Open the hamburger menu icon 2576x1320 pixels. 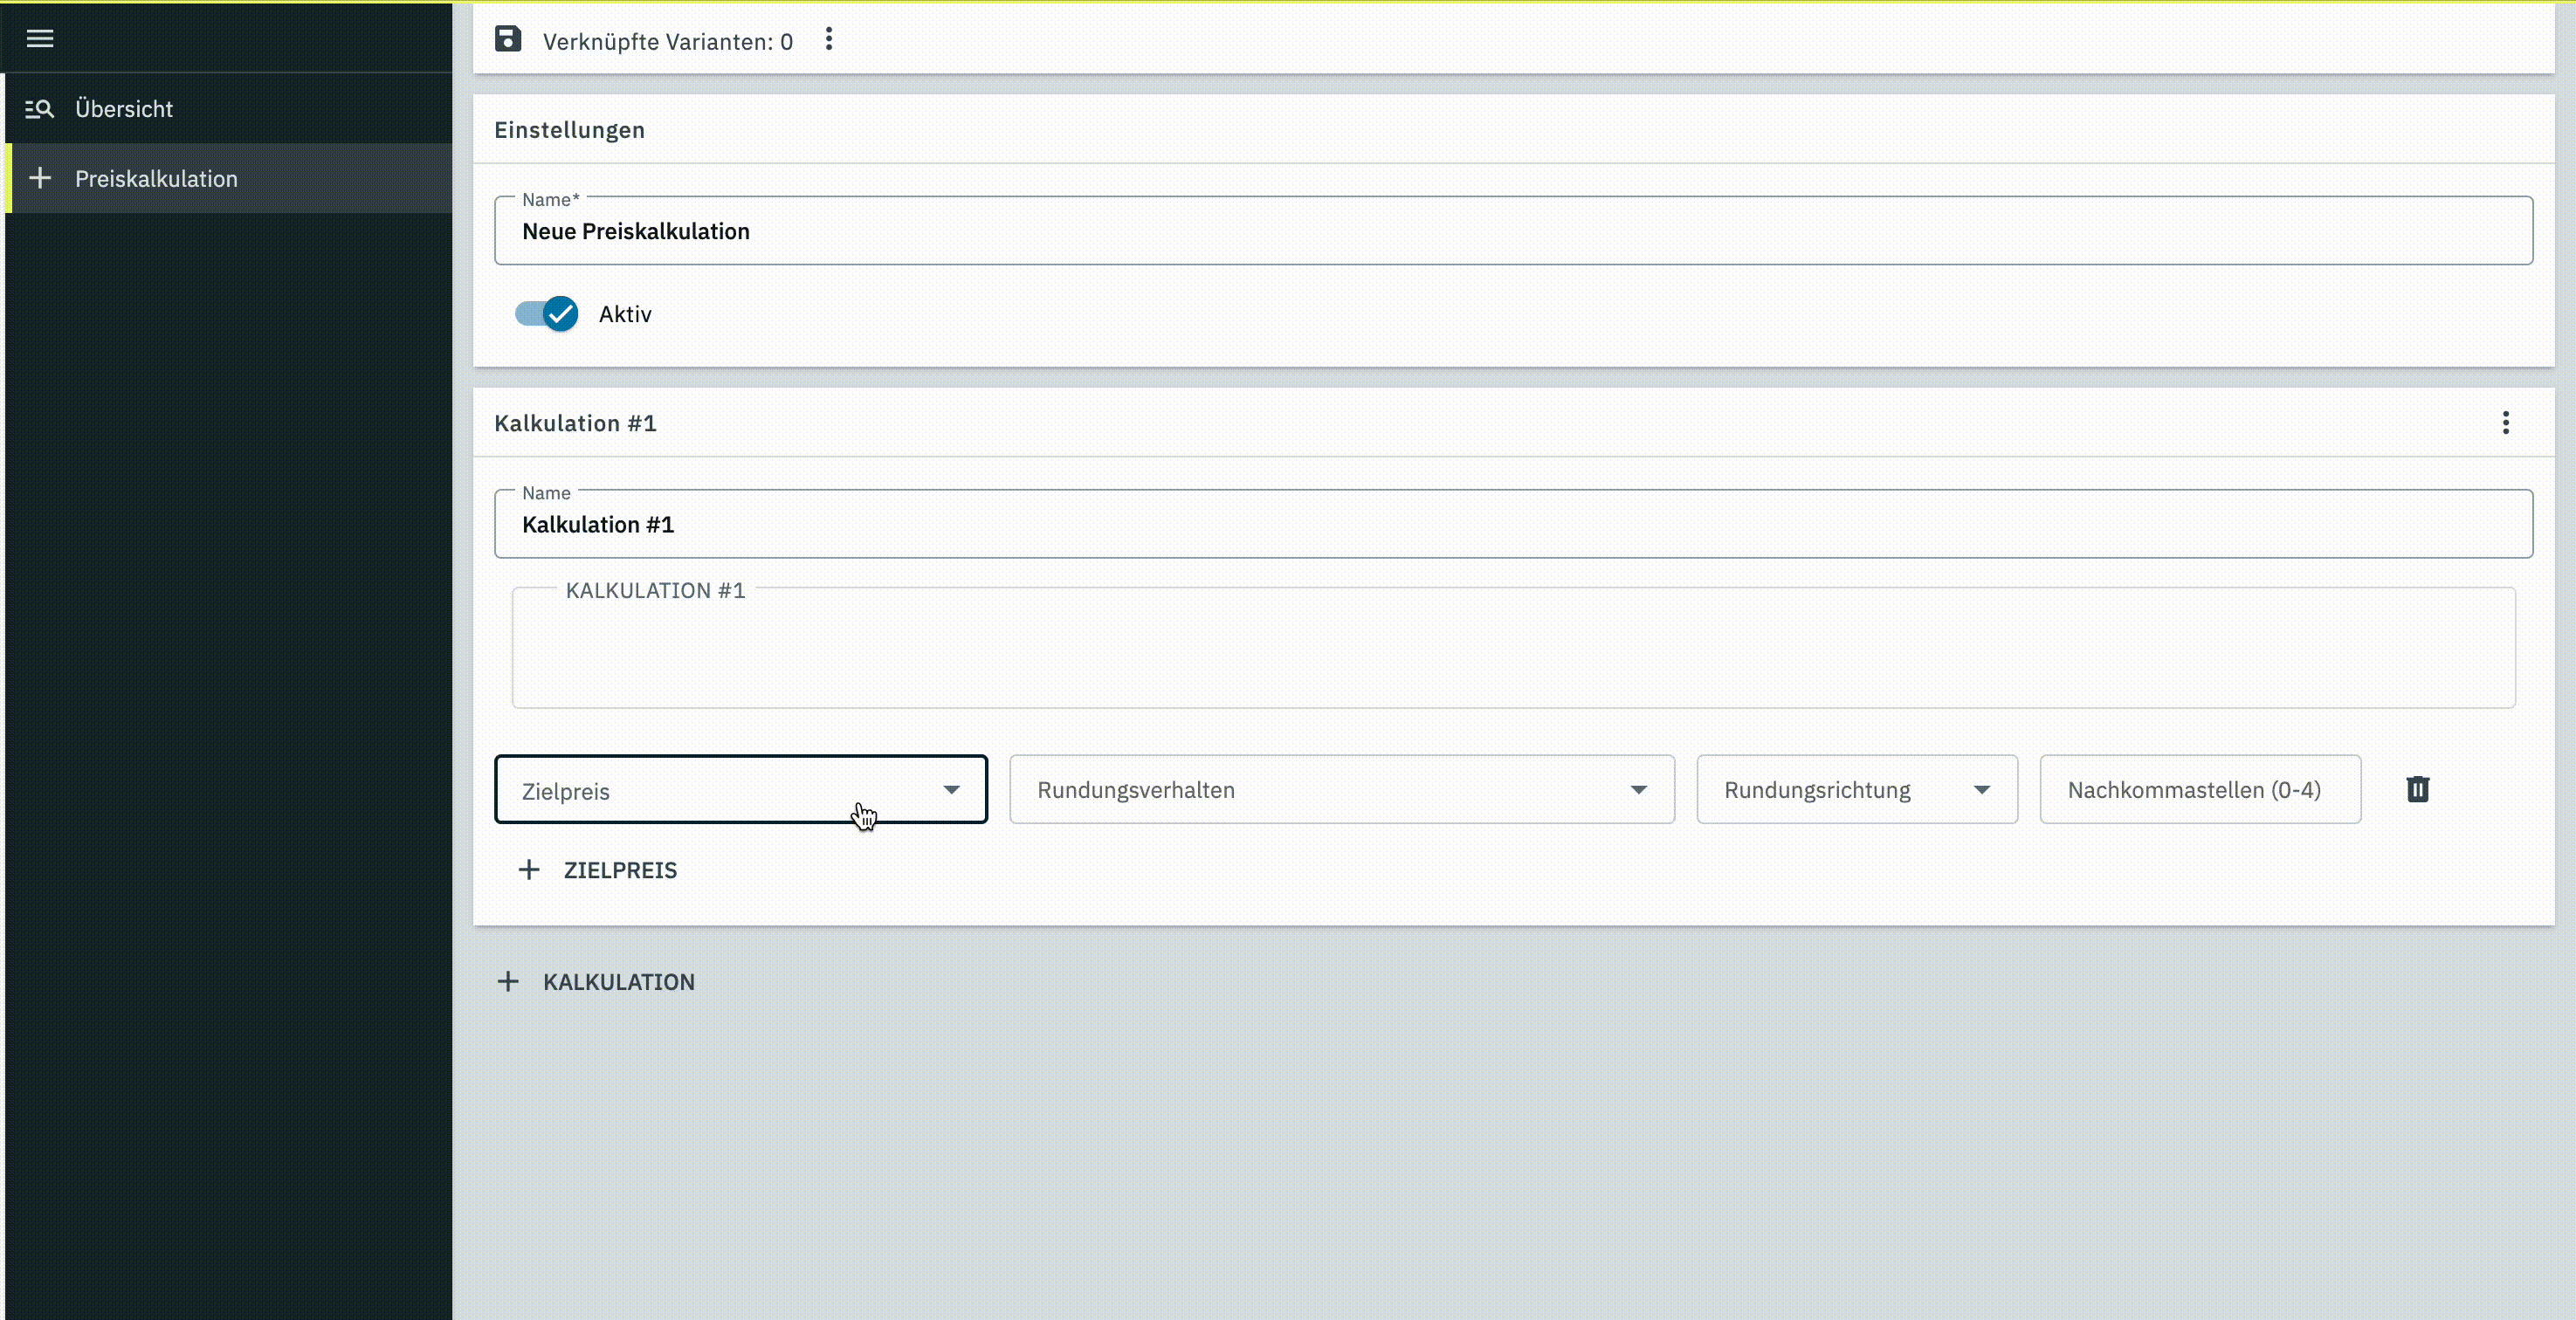(x=40, y=38)
